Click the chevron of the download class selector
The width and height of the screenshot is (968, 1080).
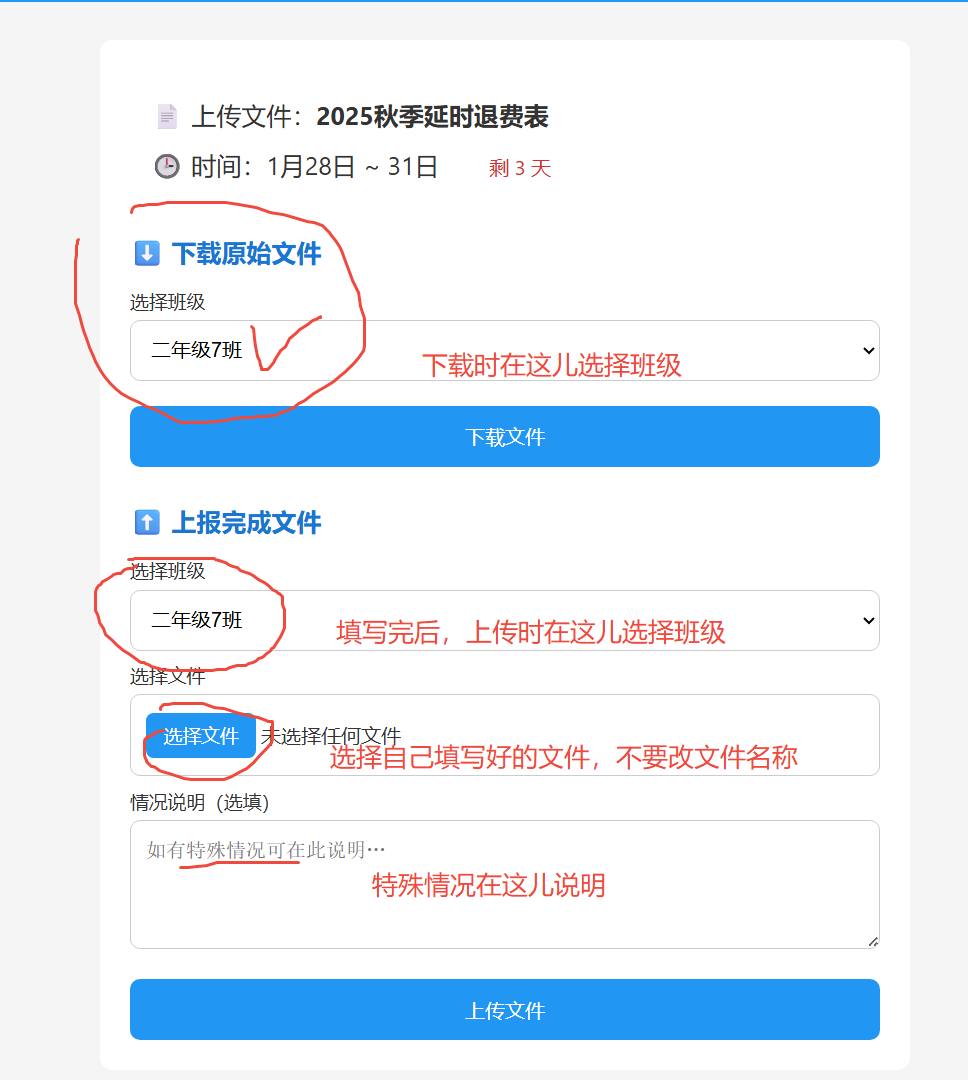coord(869,351)
